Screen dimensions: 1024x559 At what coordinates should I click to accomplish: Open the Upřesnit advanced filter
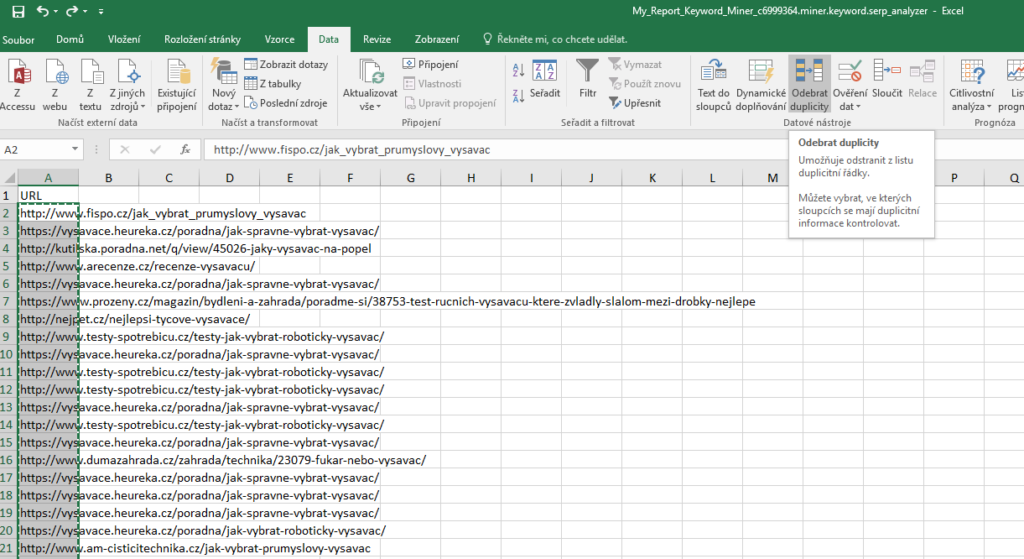(x=635, y=103)
